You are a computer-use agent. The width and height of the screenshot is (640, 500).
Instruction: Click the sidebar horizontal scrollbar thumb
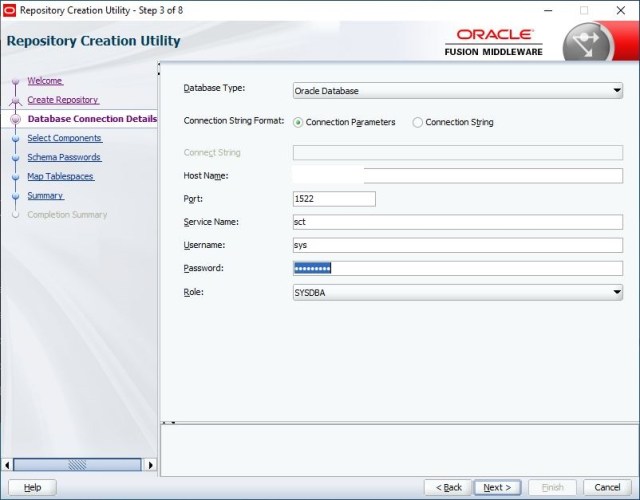tap(77, 465)
